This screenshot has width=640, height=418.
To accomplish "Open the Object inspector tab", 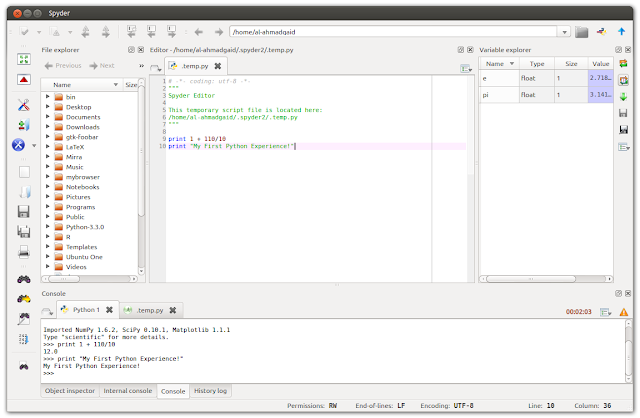I will [x=70, y=391].
